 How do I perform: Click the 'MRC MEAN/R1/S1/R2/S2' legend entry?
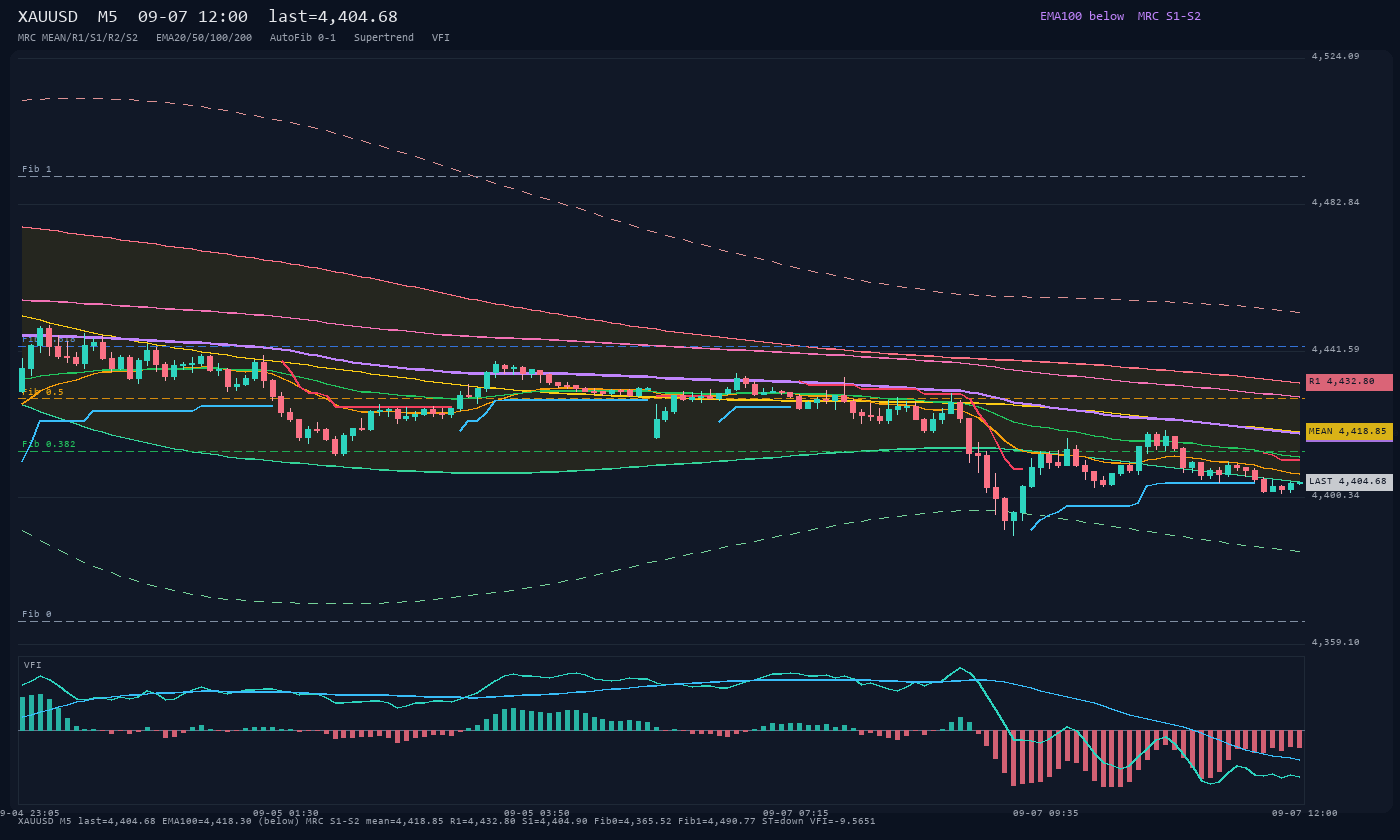click(x=78, y=38)
